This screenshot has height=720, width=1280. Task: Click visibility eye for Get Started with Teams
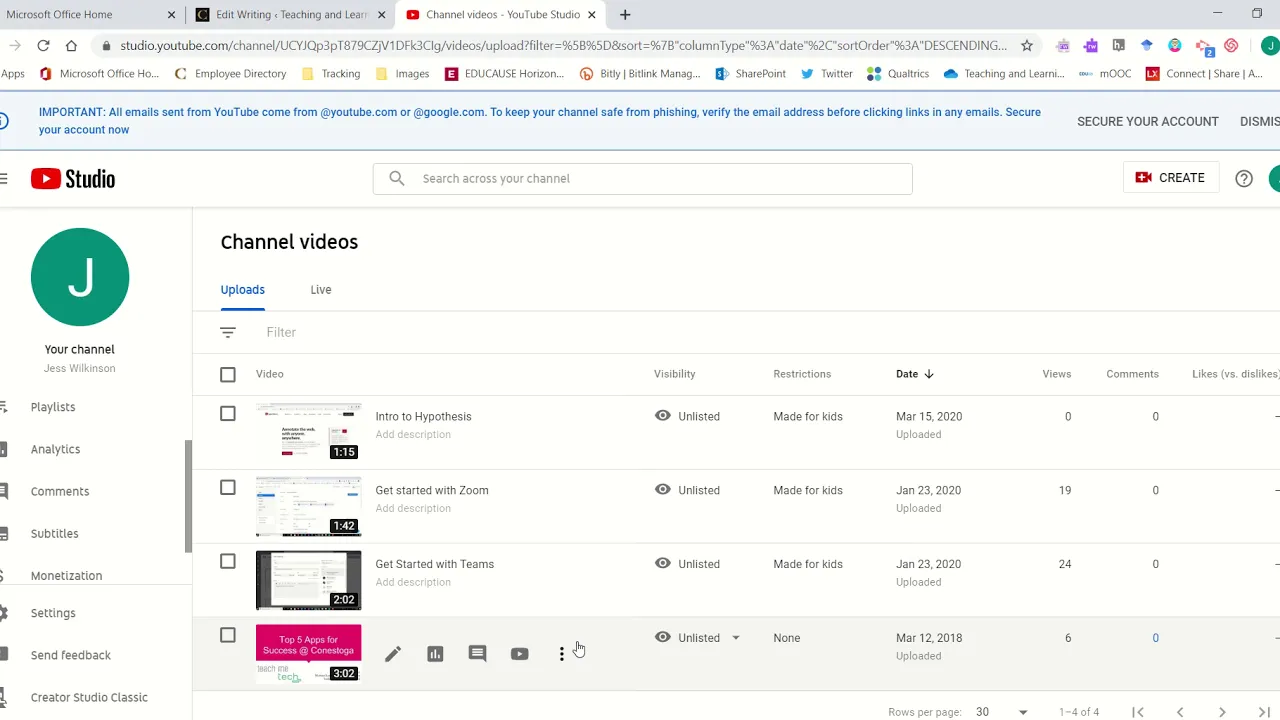coord(663,563)
